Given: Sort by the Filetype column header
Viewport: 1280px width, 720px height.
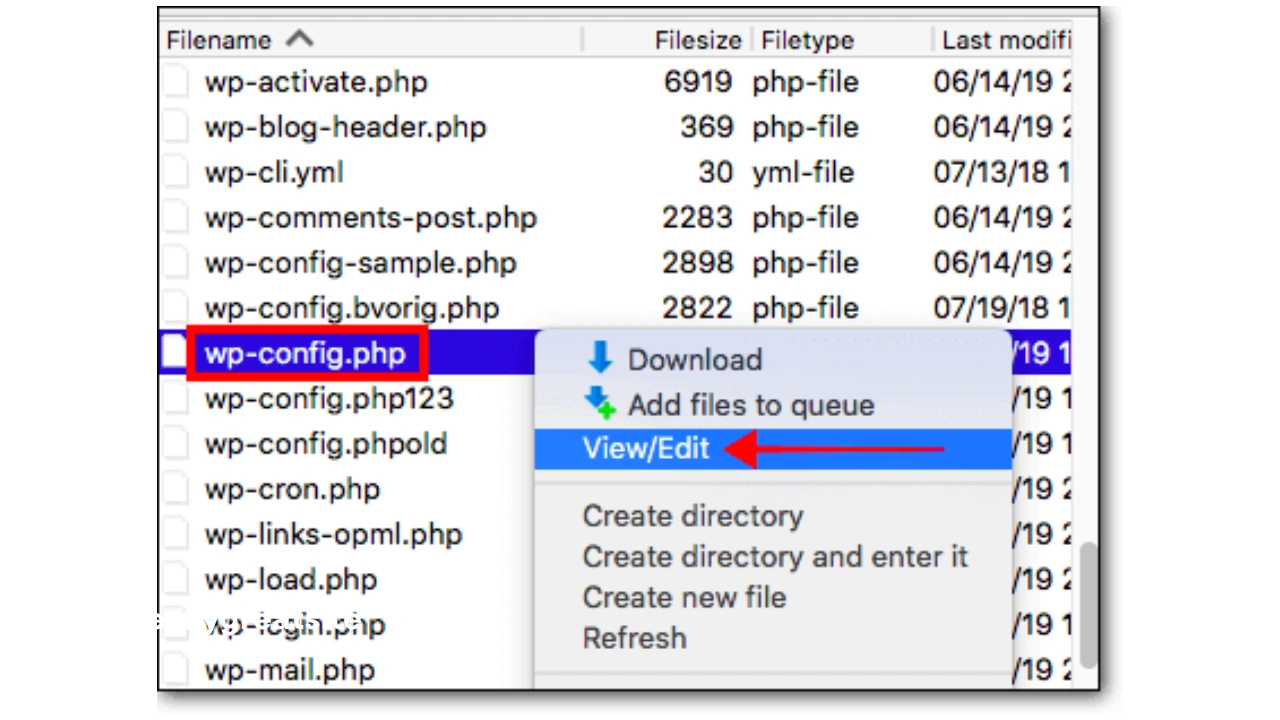Looking at the screenshot, I should click(x=808, y=40).
